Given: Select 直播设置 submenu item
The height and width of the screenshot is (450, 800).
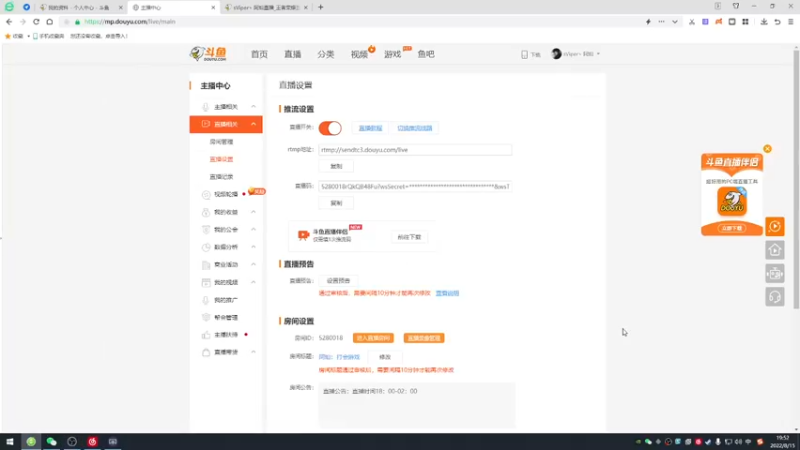Looking at the screenshot, I should pyautogui.click(x=221, y=159).
